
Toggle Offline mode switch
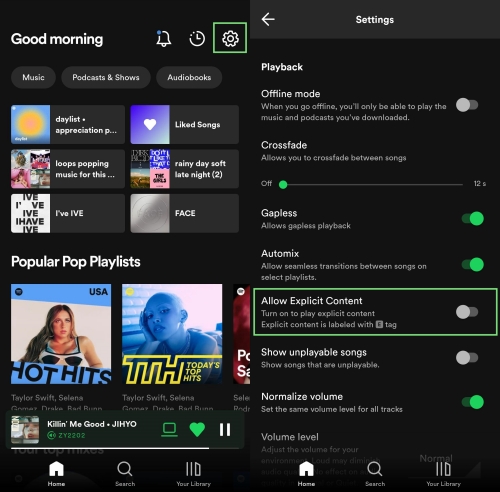pos(467,105)
